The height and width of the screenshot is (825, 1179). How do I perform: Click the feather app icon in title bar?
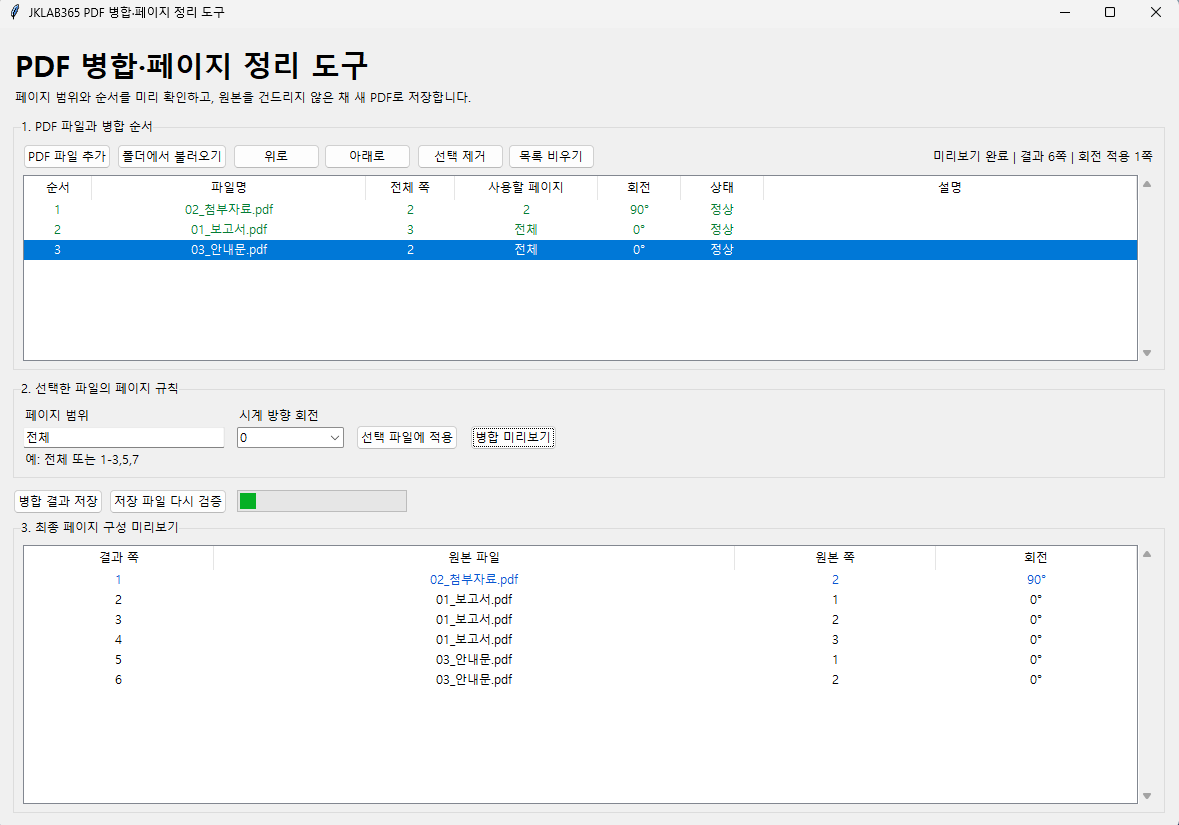[x=14, y=12]
